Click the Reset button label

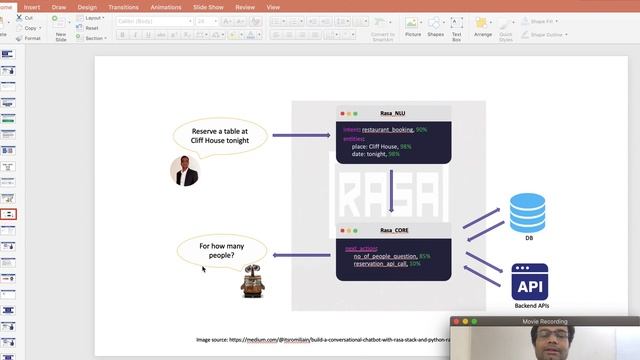[92, 28]
